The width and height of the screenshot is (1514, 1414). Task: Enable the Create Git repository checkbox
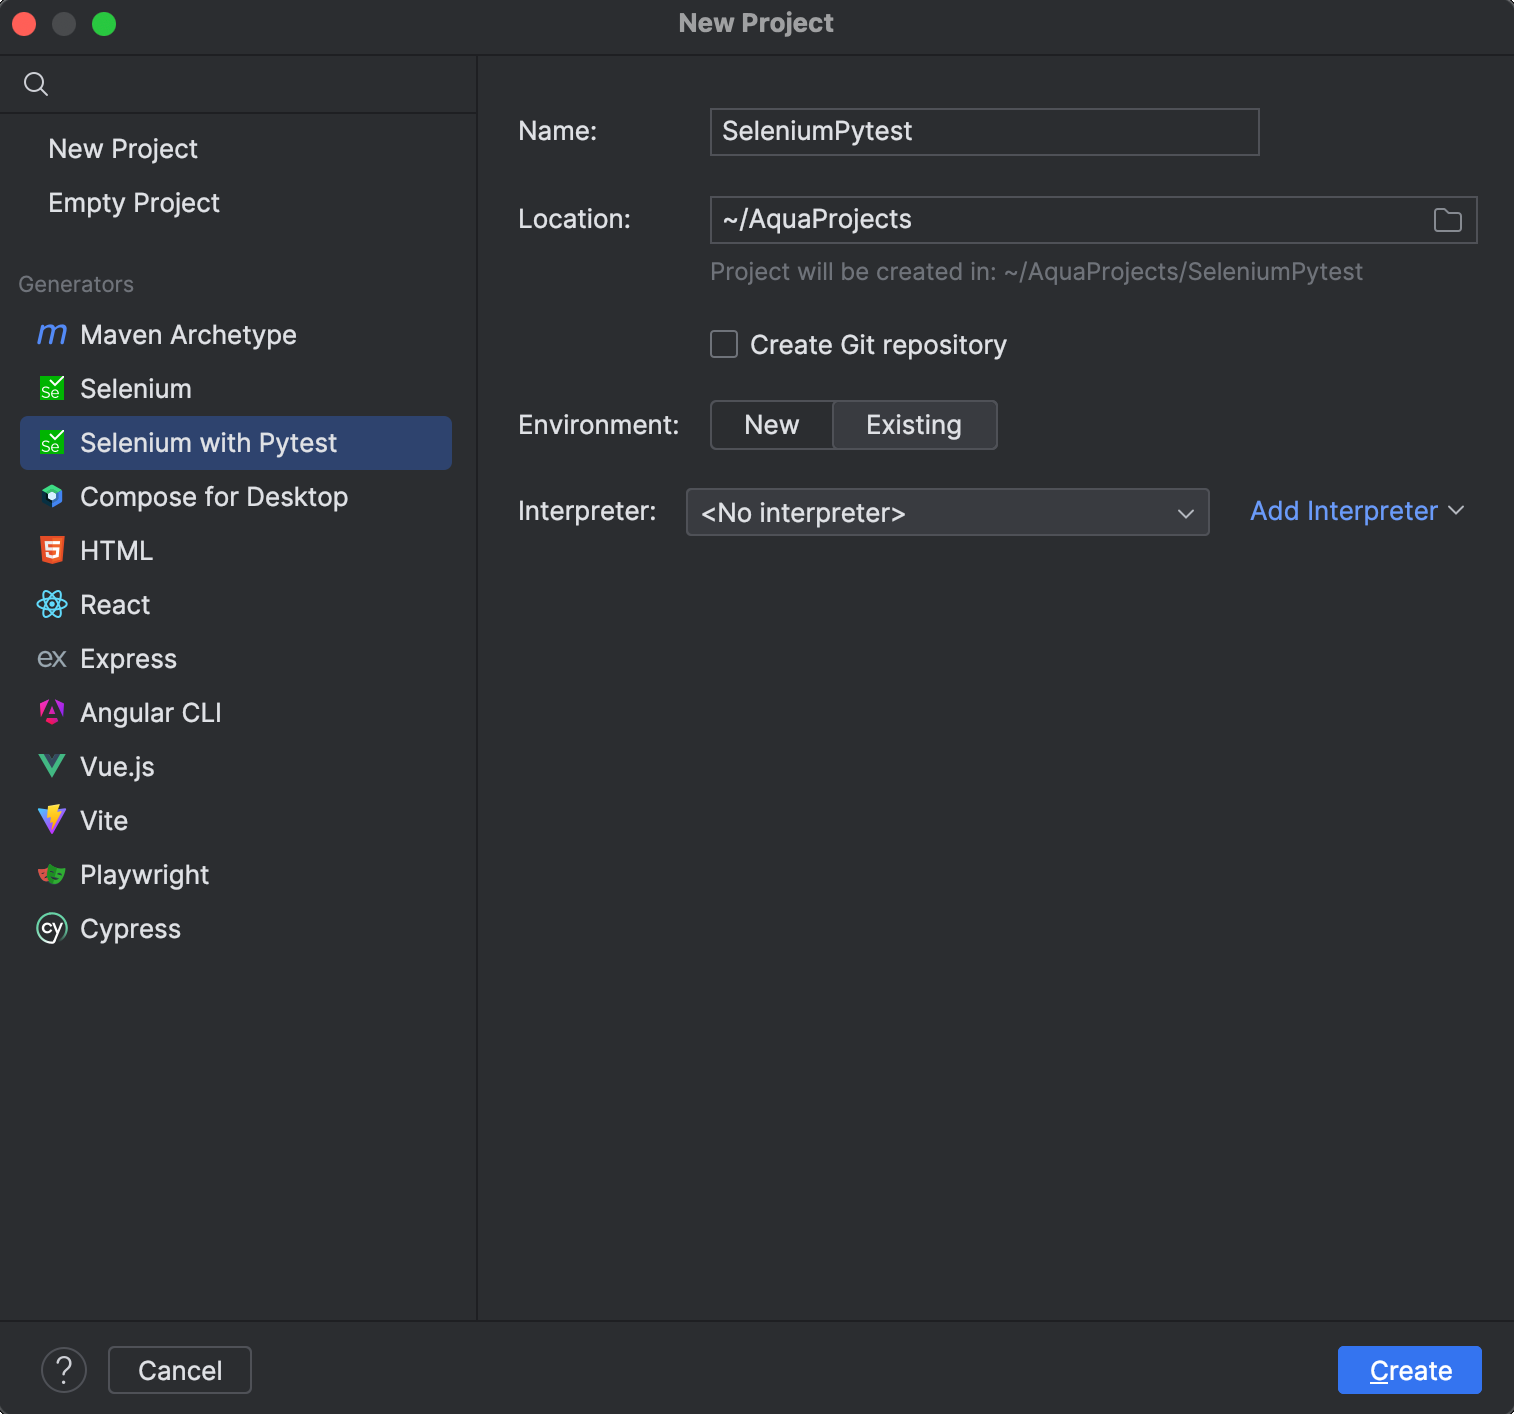point(724,345)
